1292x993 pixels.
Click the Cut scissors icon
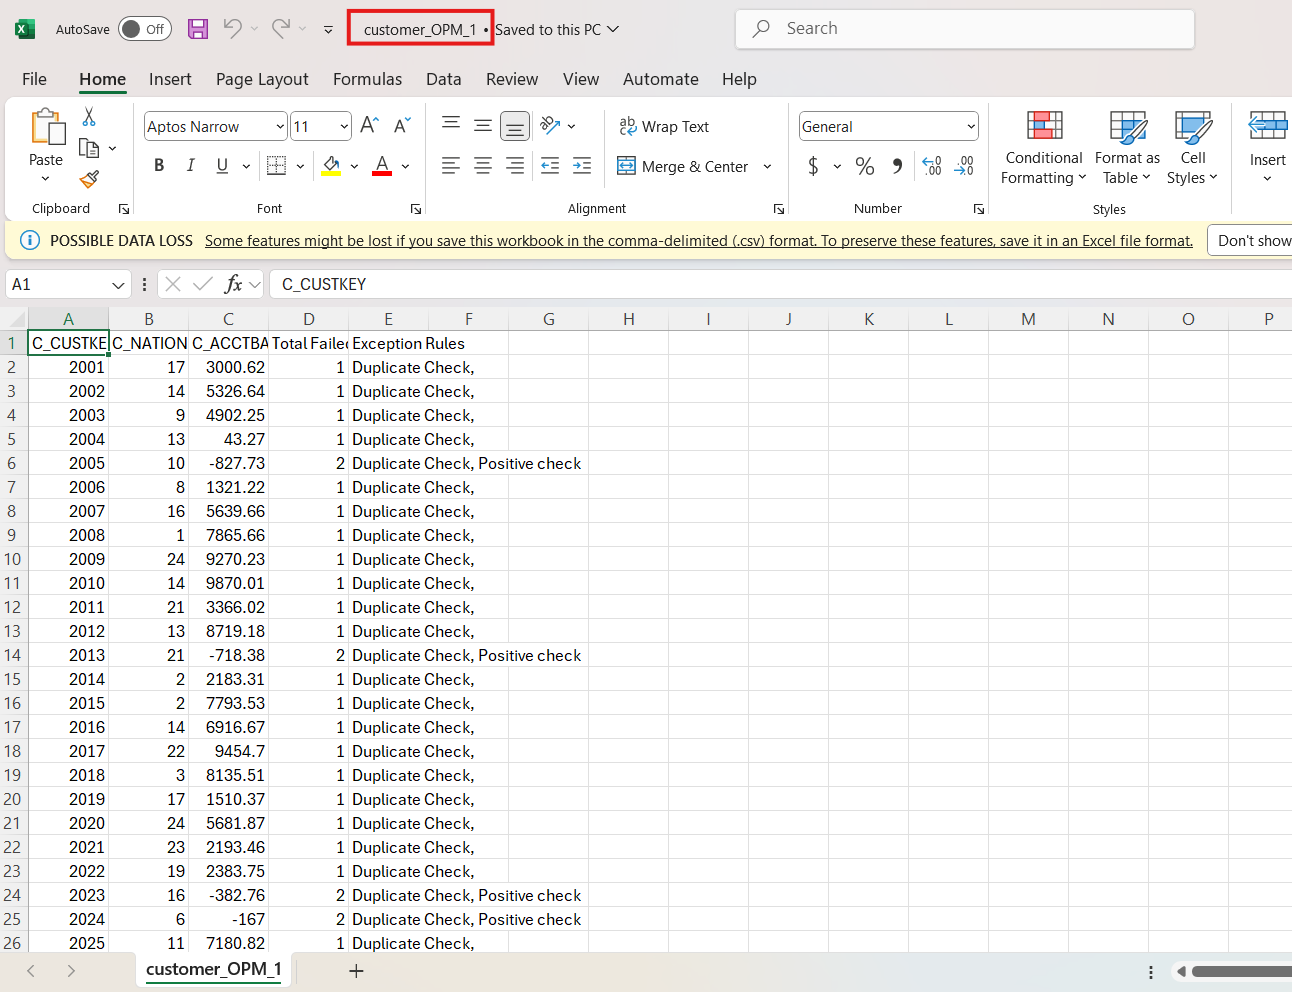(89, 117)
